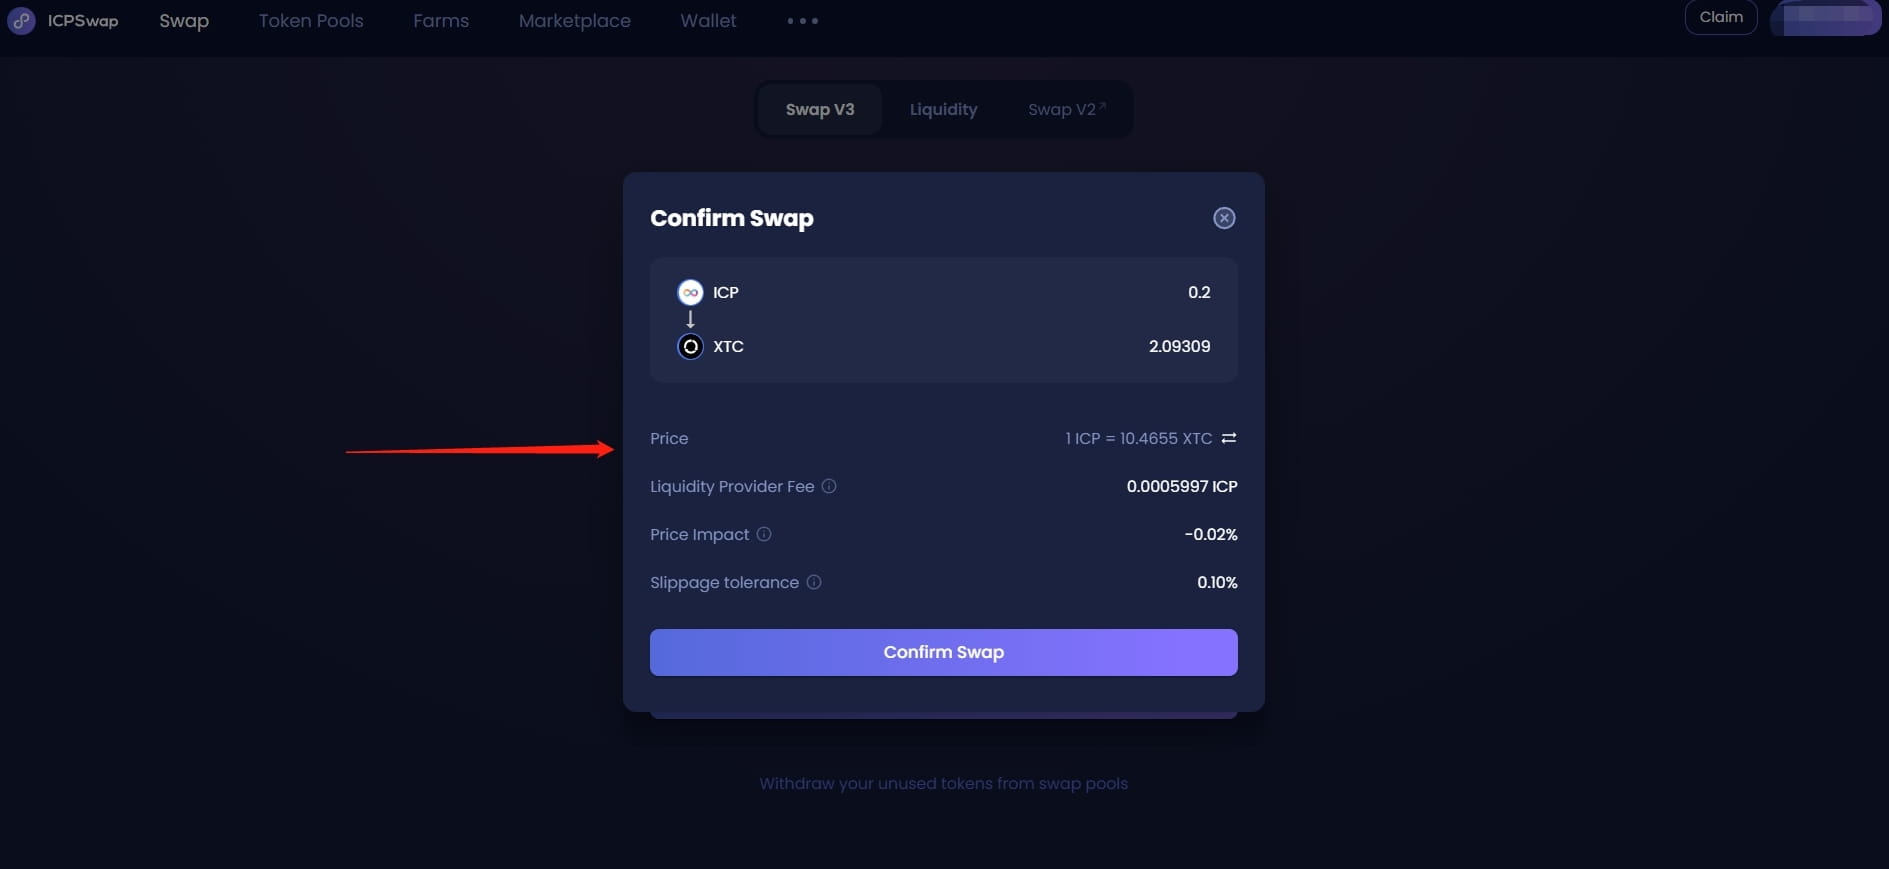This screenshot has width=1889, height=869.
Task: Switch to the Liquidity tab
Action: [943, 109]
